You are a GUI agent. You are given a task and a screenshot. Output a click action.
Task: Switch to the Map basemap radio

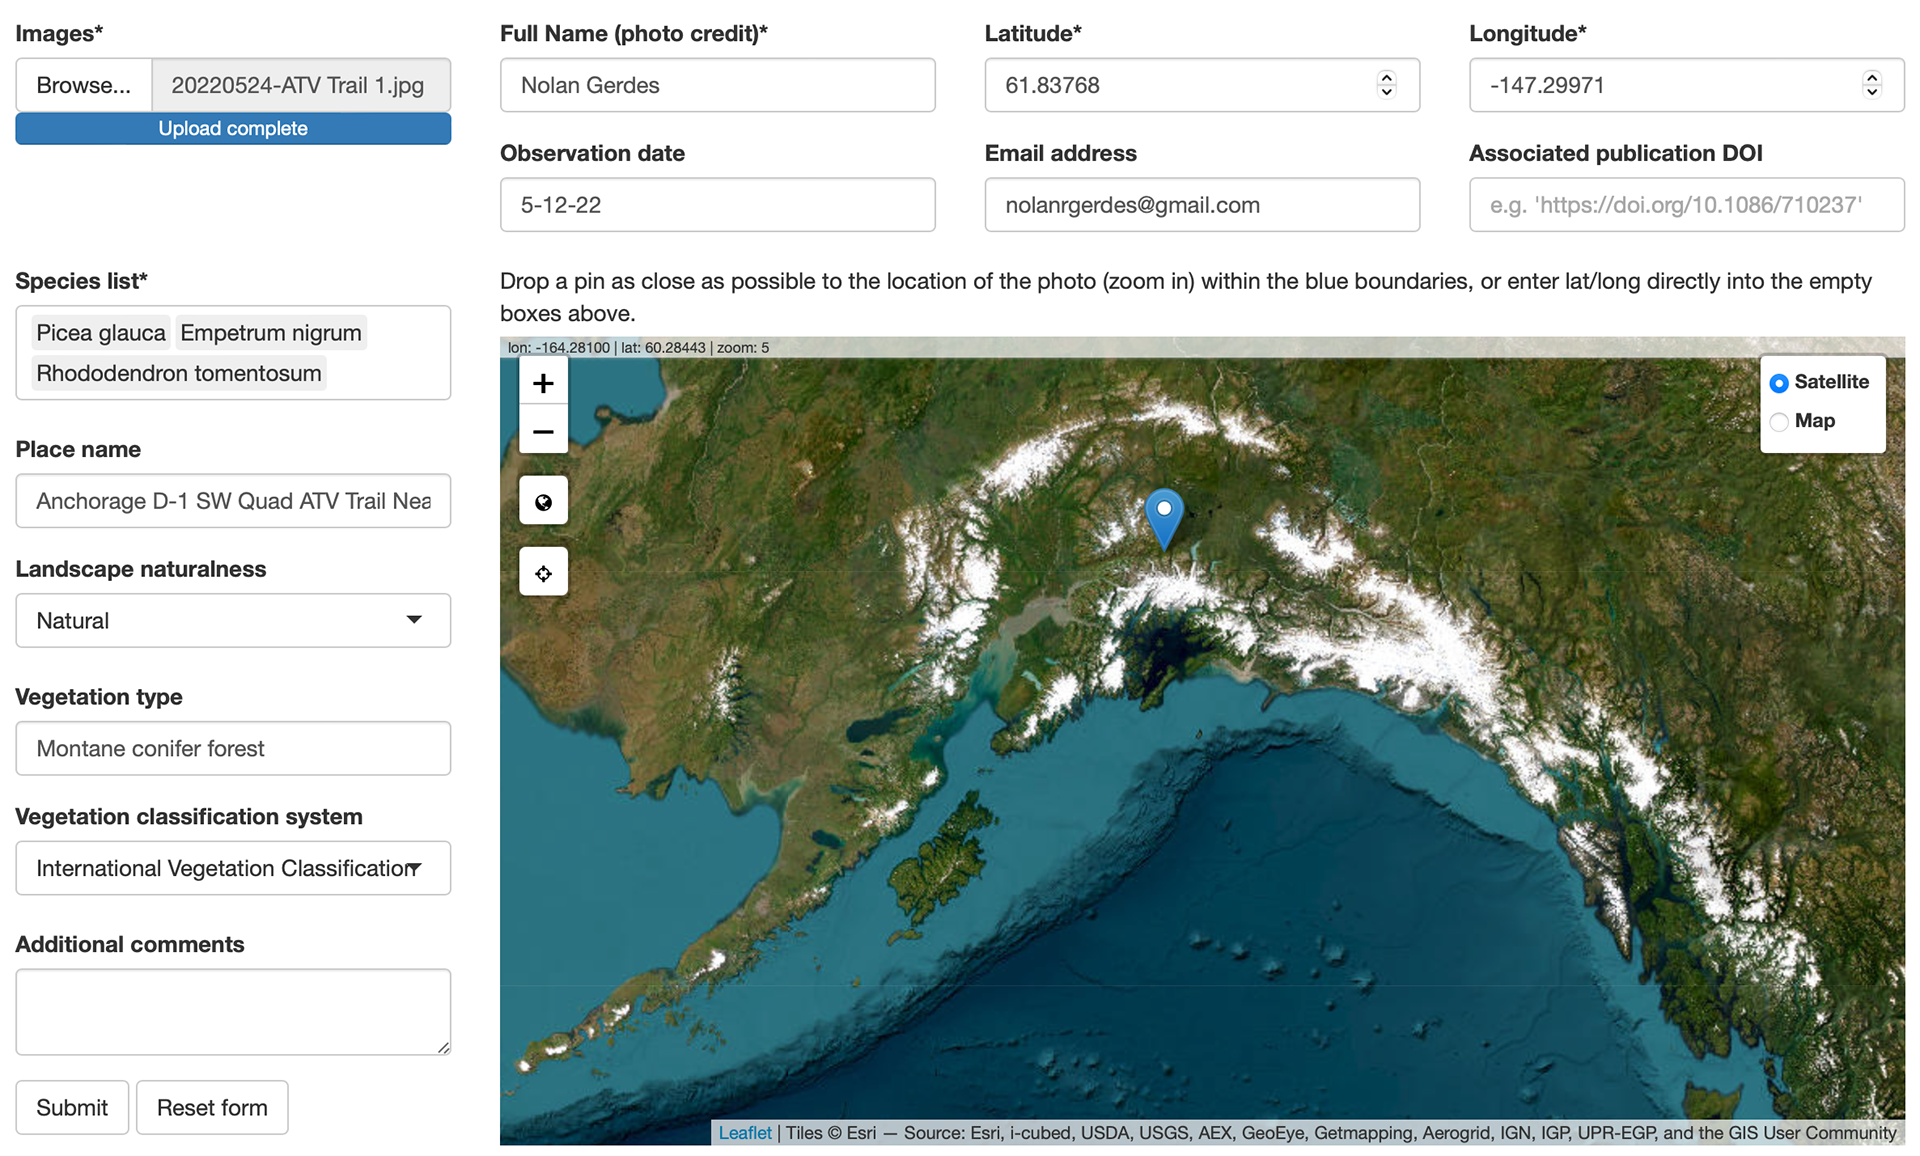tap(1779, 422)
